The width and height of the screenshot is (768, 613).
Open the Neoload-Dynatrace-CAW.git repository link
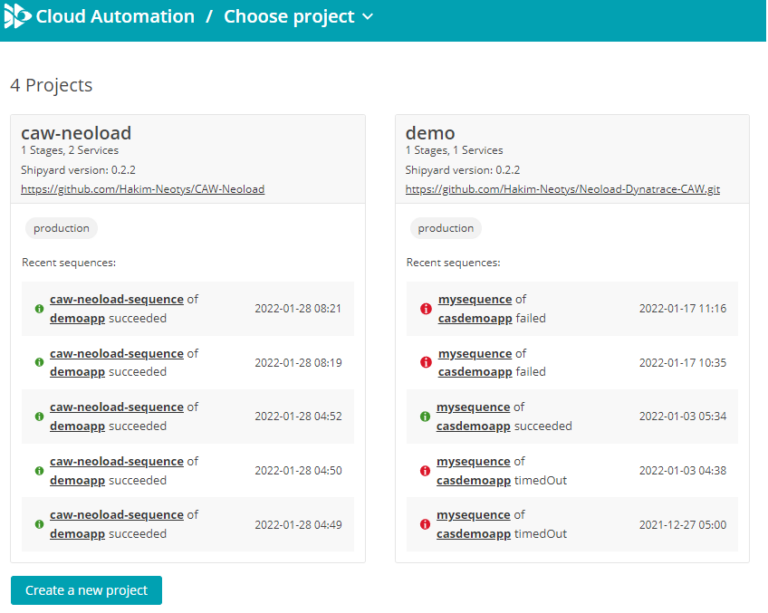coord(562,189)
